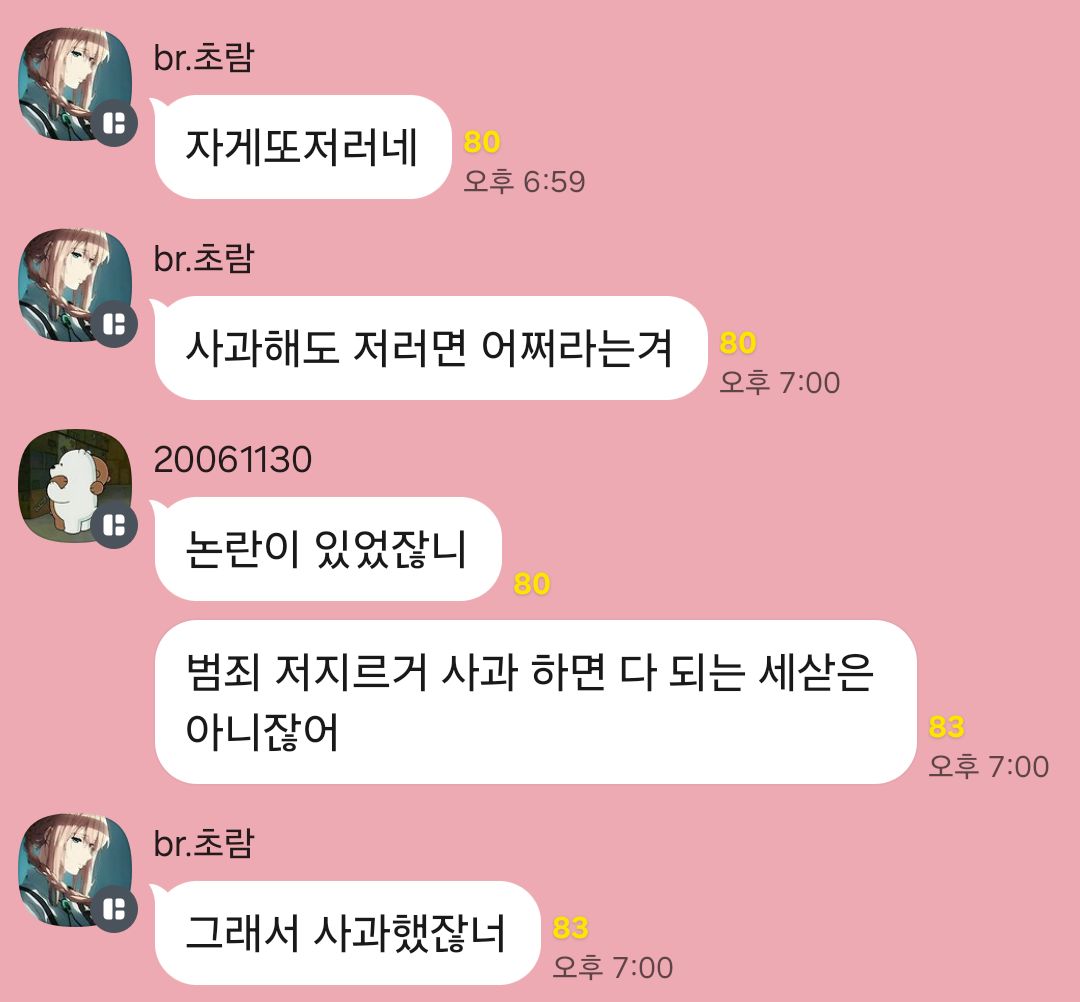Open br.초람's avatar beside '그래서 사과했잖너'

pos(74,870)
